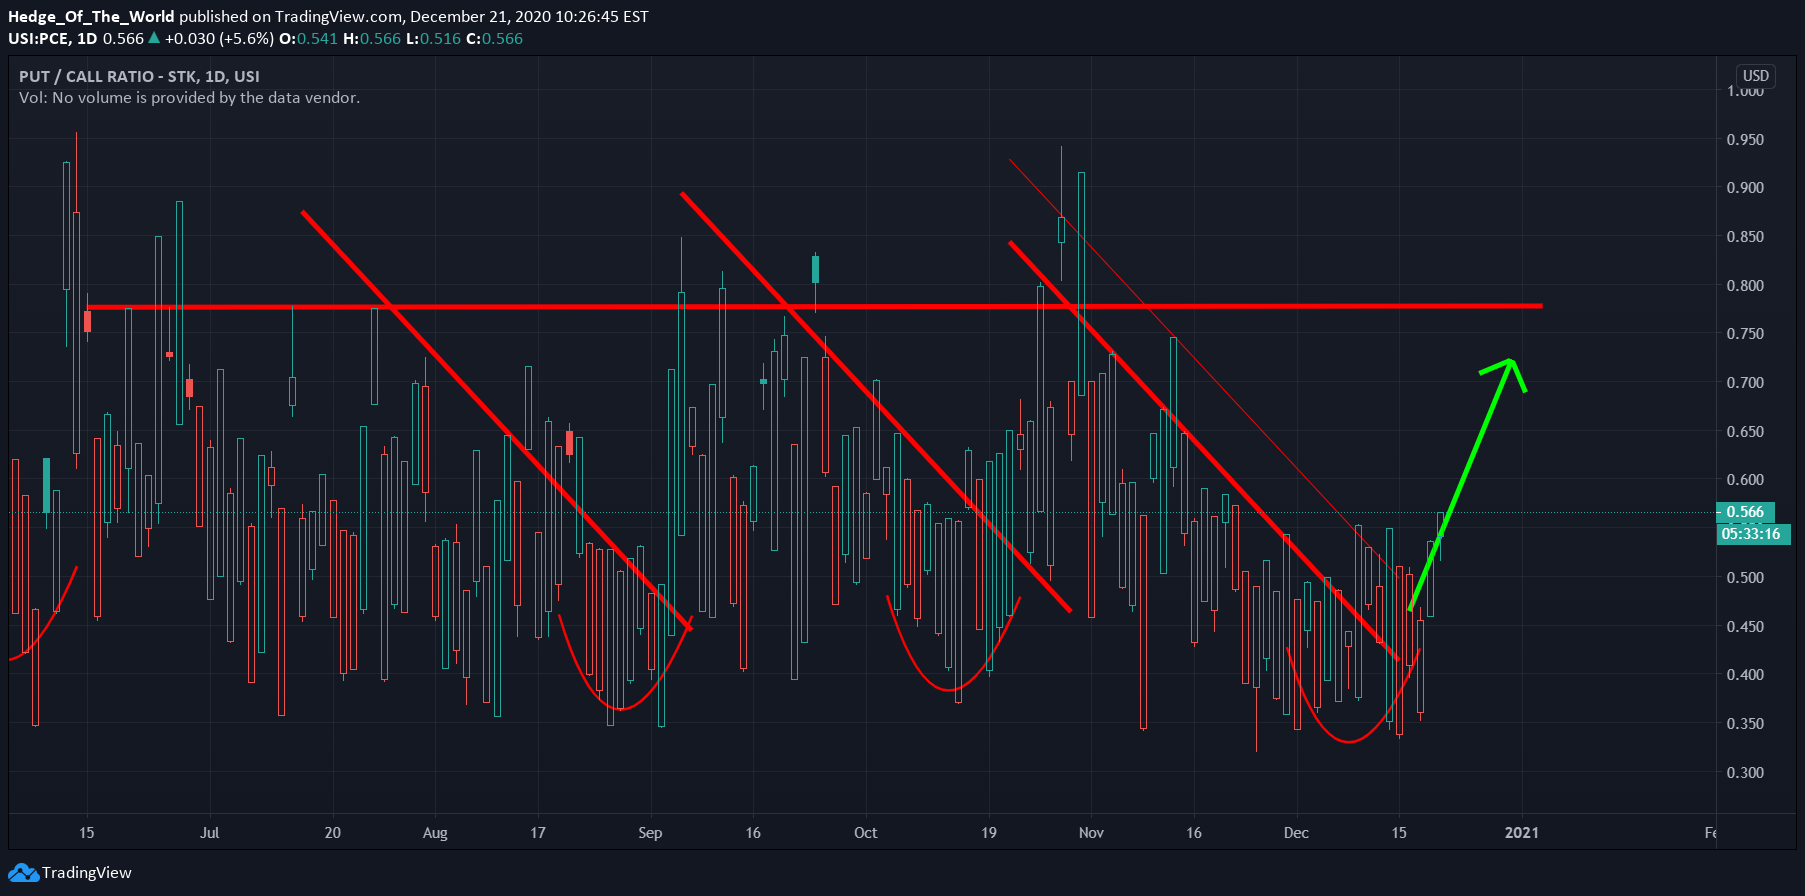Viewport: 1805px width, 896px height.
Task: Click the 0.950 price axis label
Action: [x=1745, y=140]
